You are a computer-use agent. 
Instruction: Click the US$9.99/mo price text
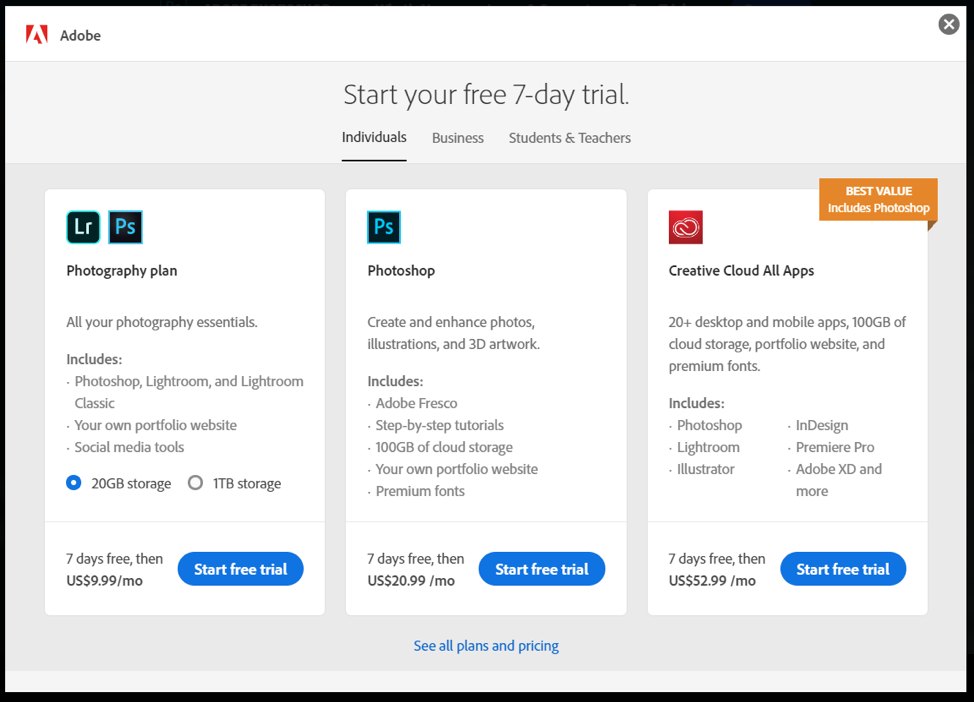pyautogui.click(x=104, y=581)
